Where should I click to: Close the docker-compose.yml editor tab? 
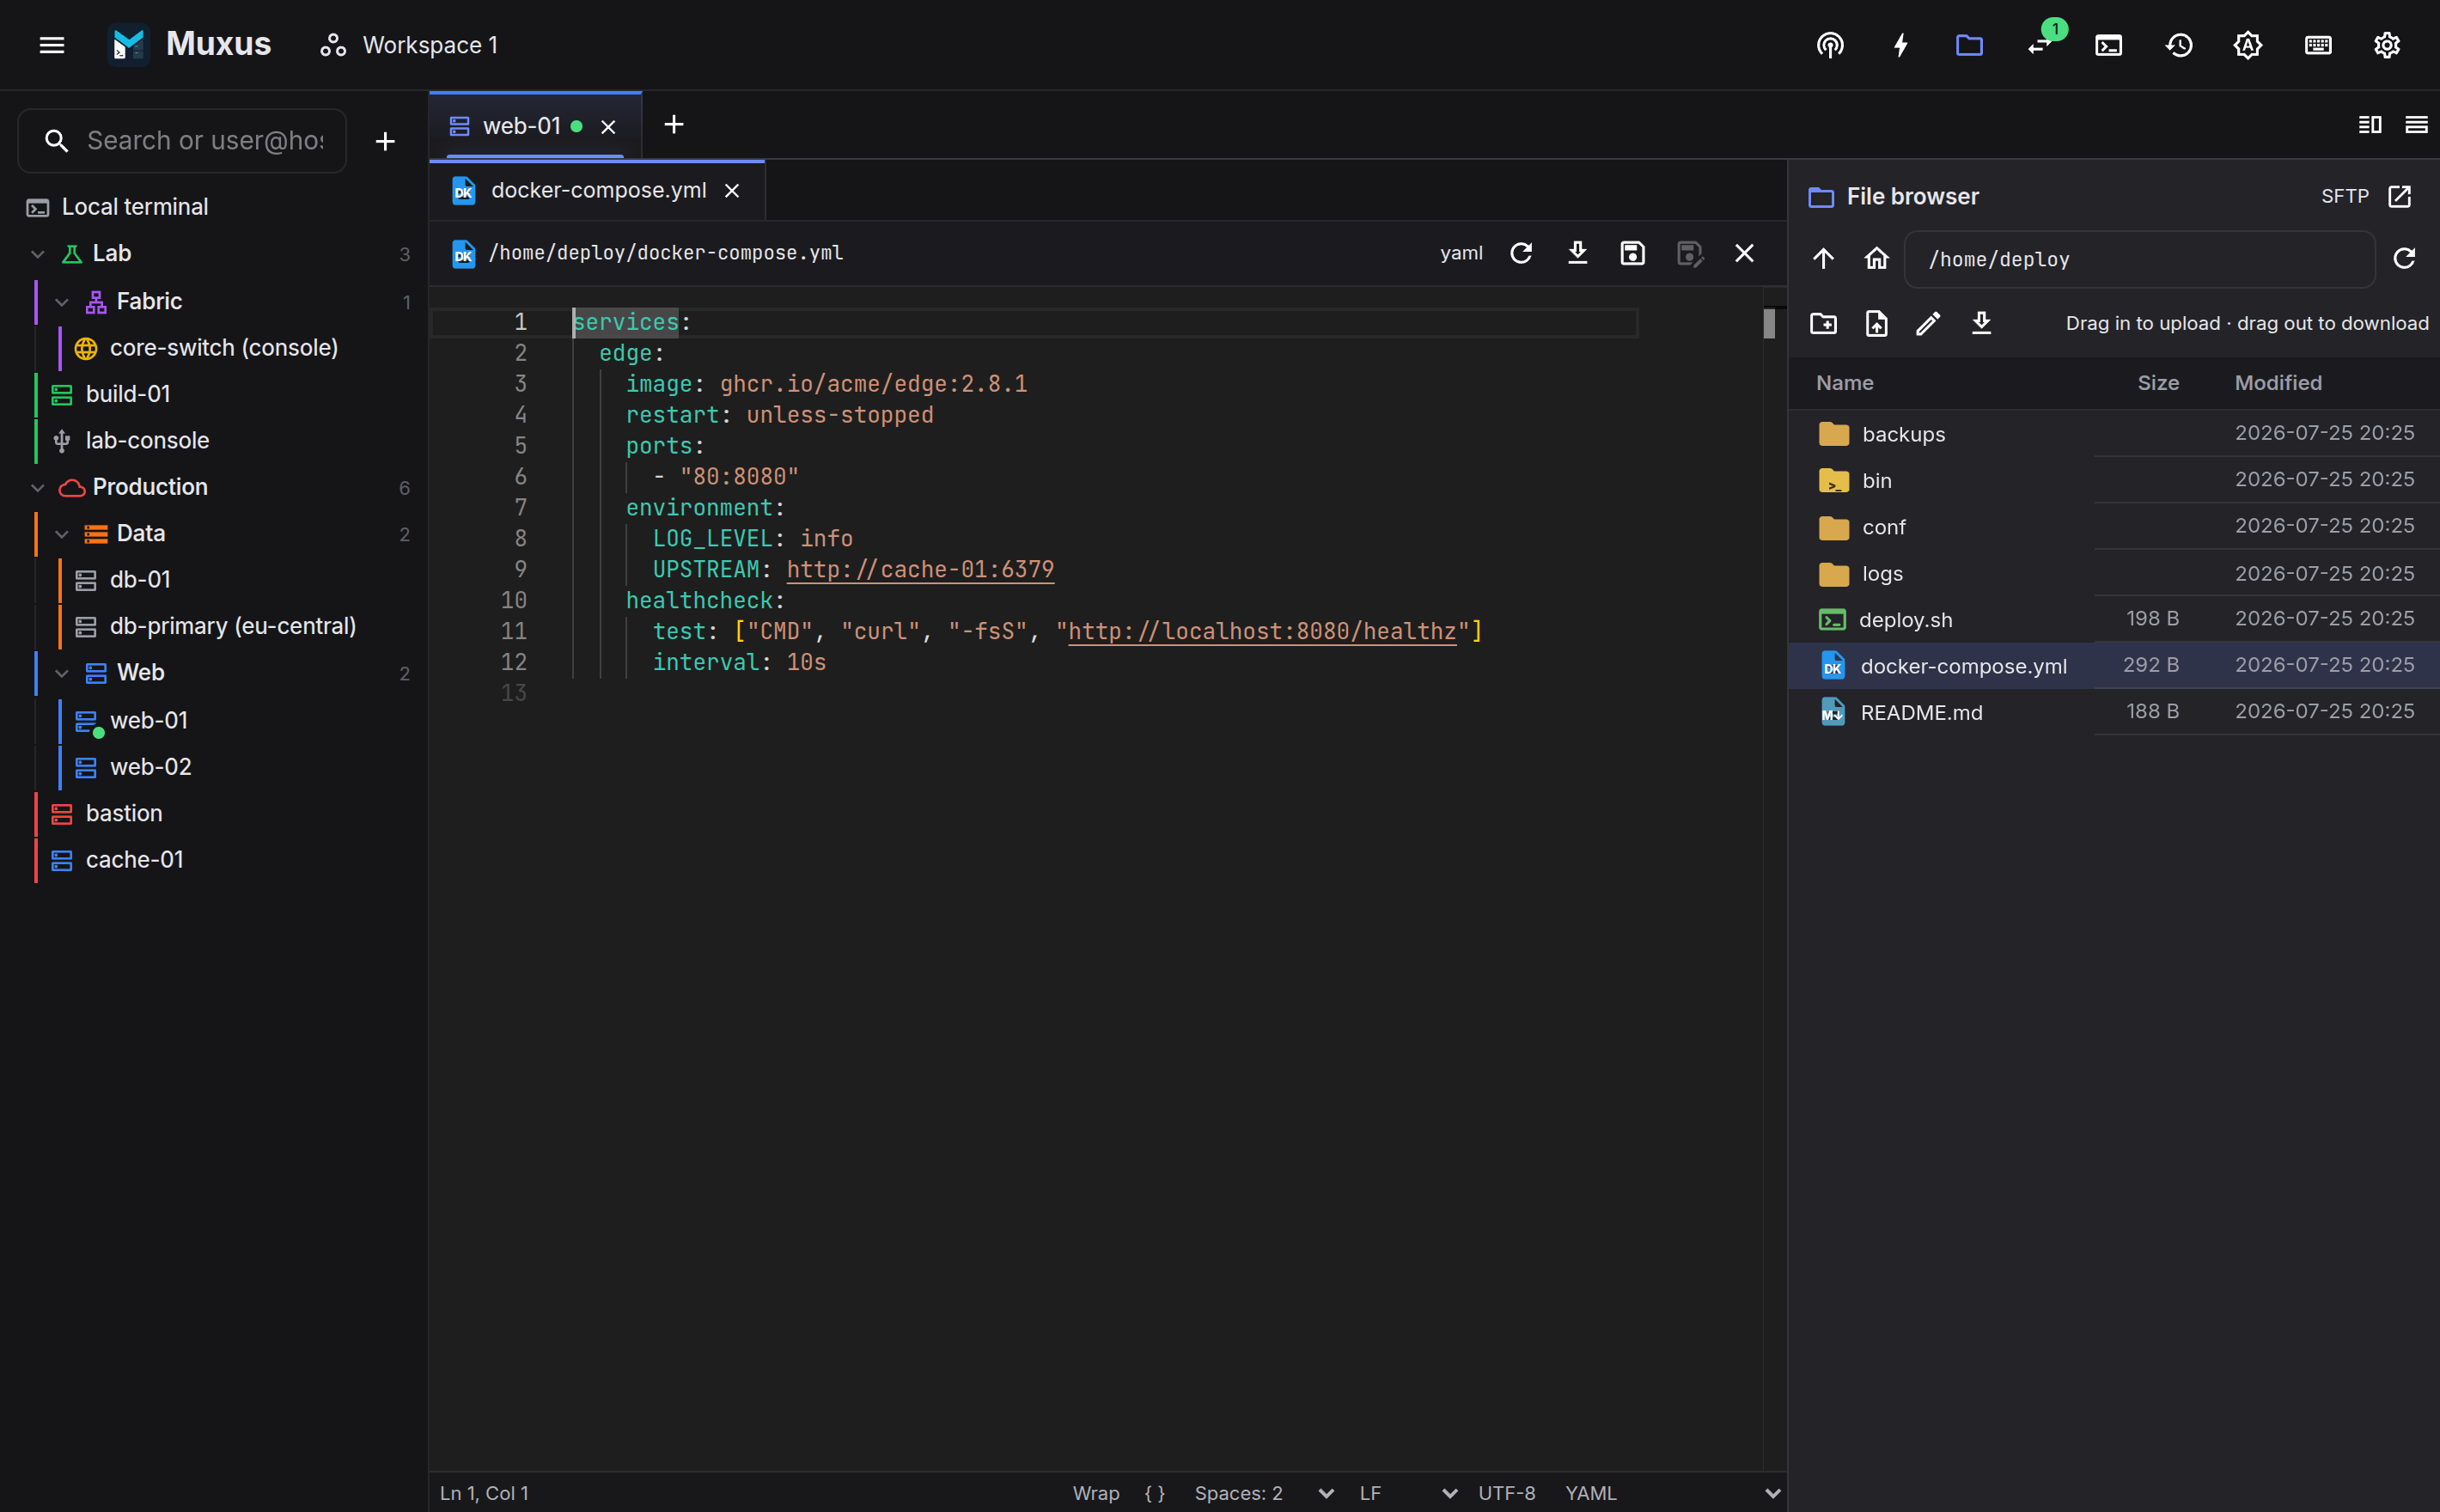click(732, 191)
